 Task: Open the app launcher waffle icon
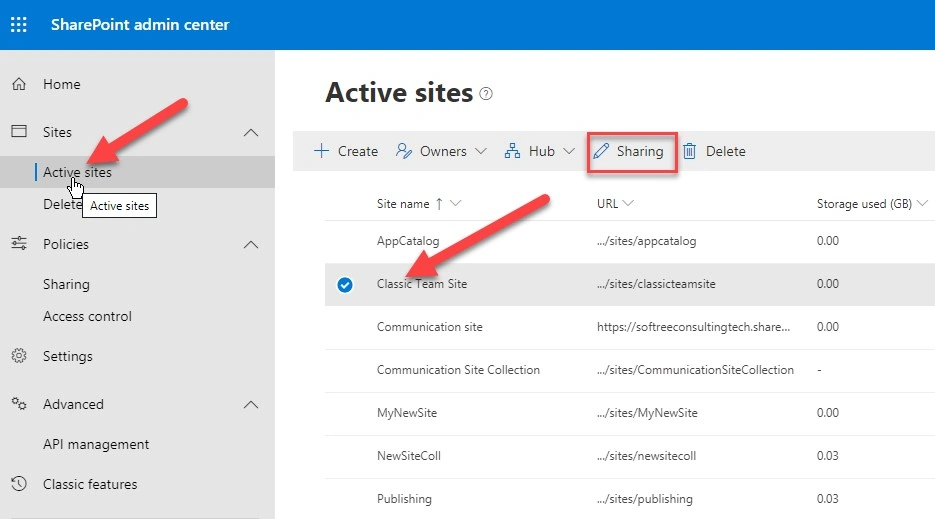(x=18, y=24)
